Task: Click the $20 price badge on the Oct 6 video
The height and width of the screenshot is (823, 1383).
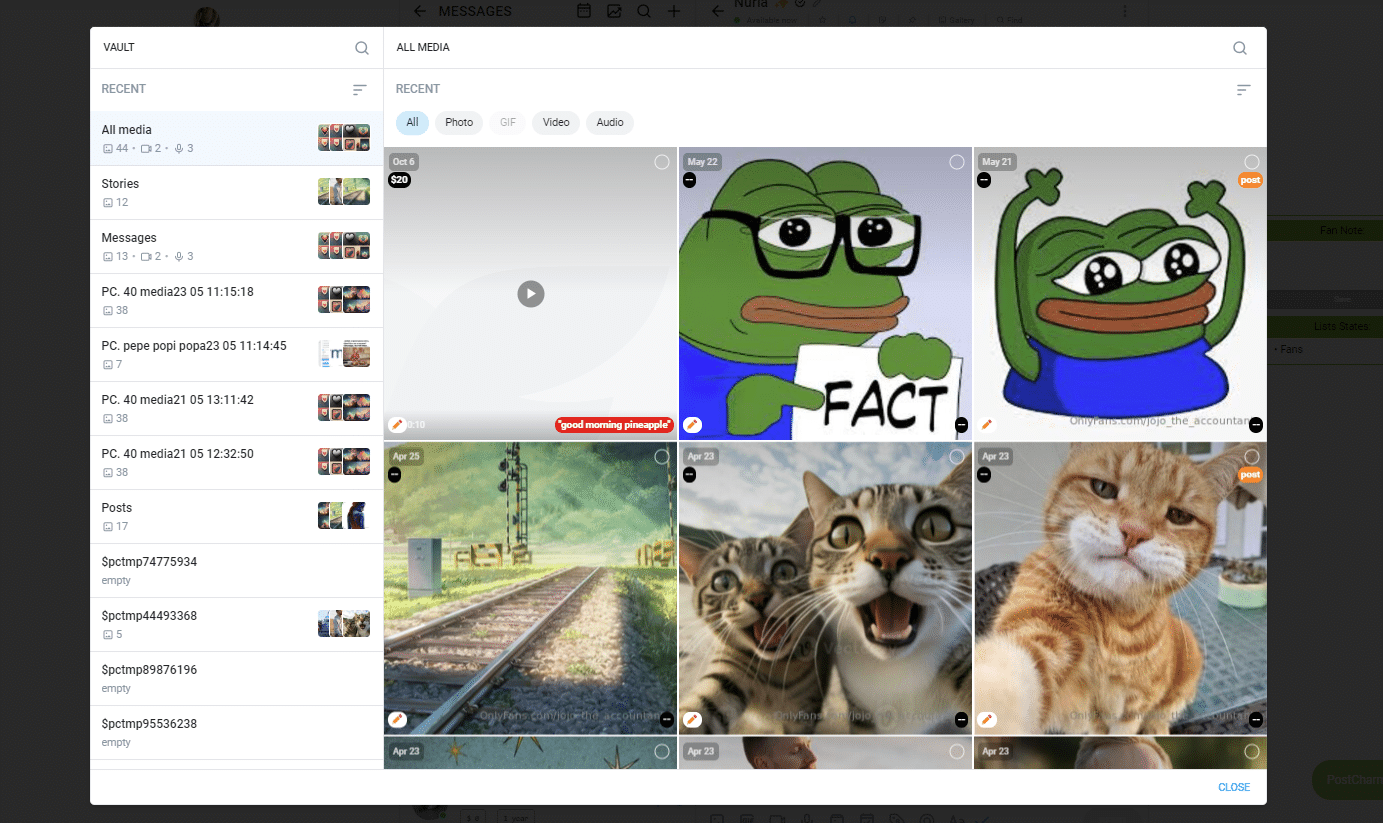Action: (399, 180)
